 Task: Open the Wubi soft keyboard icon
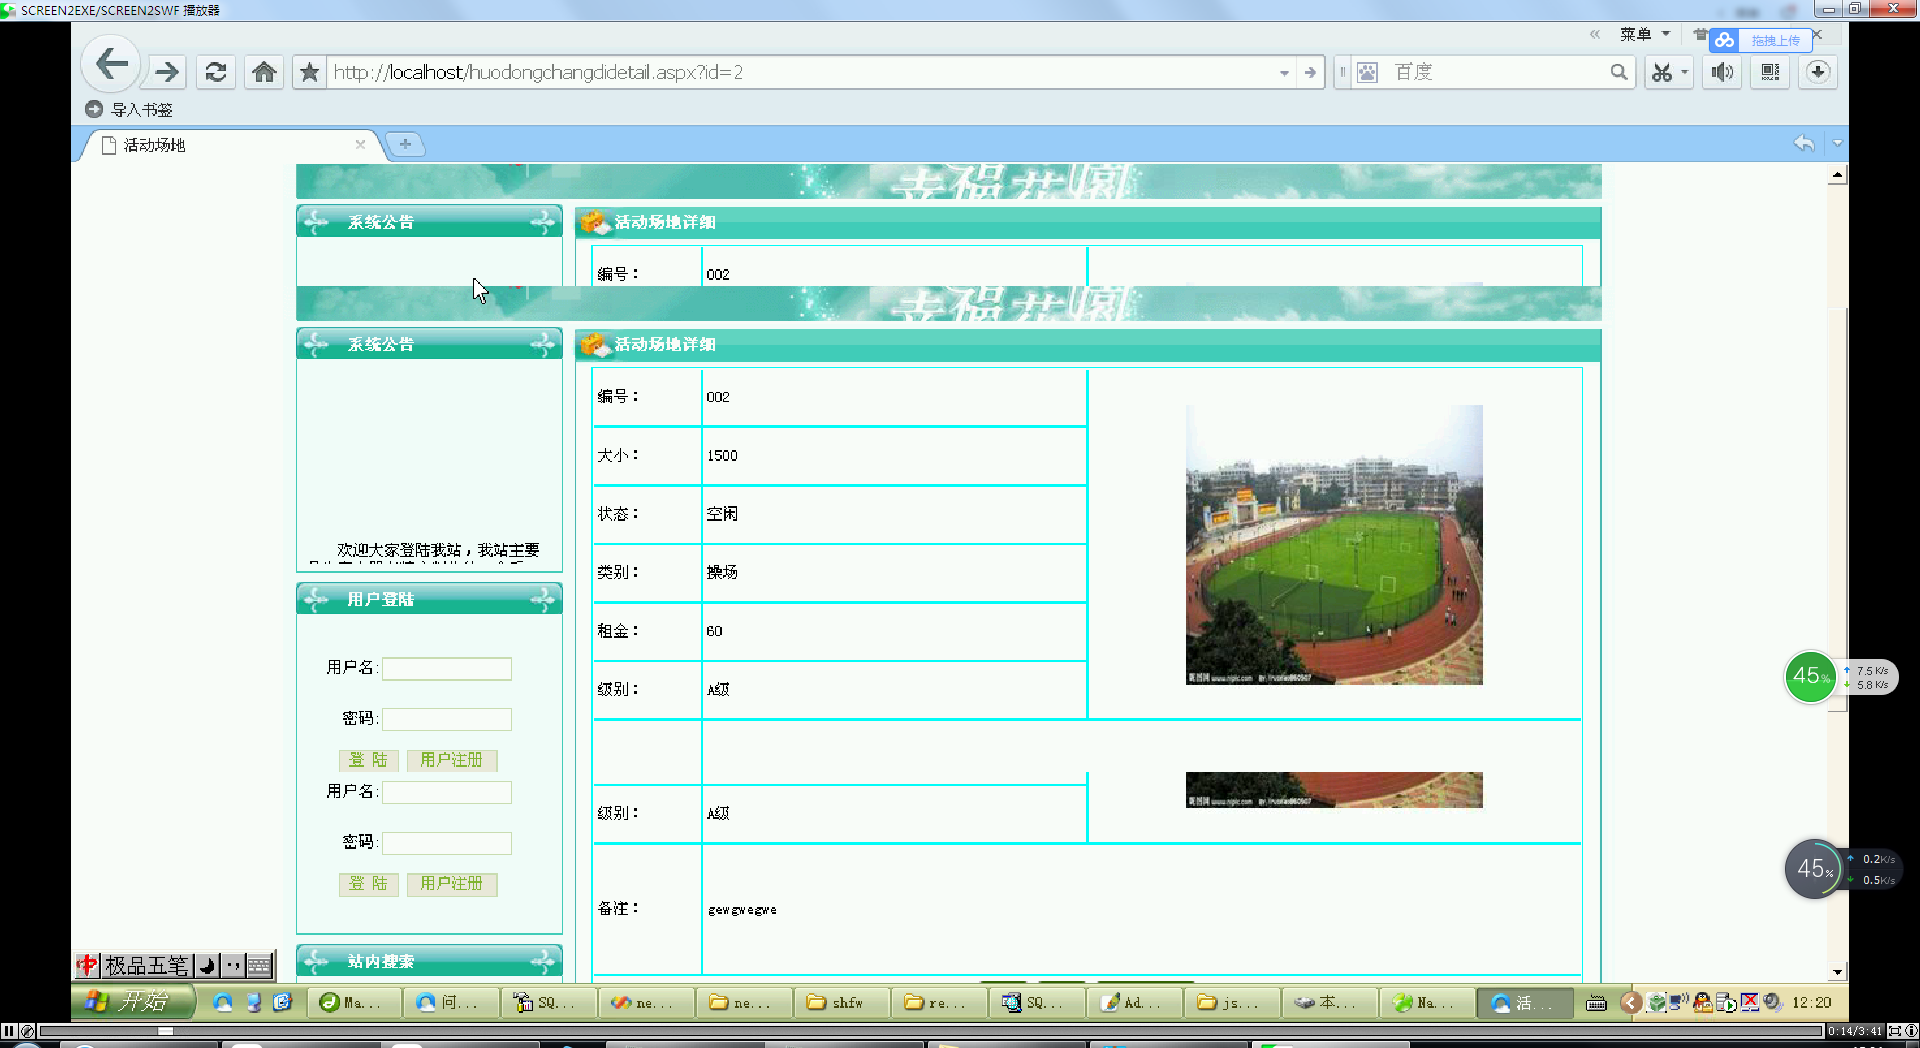259,965
